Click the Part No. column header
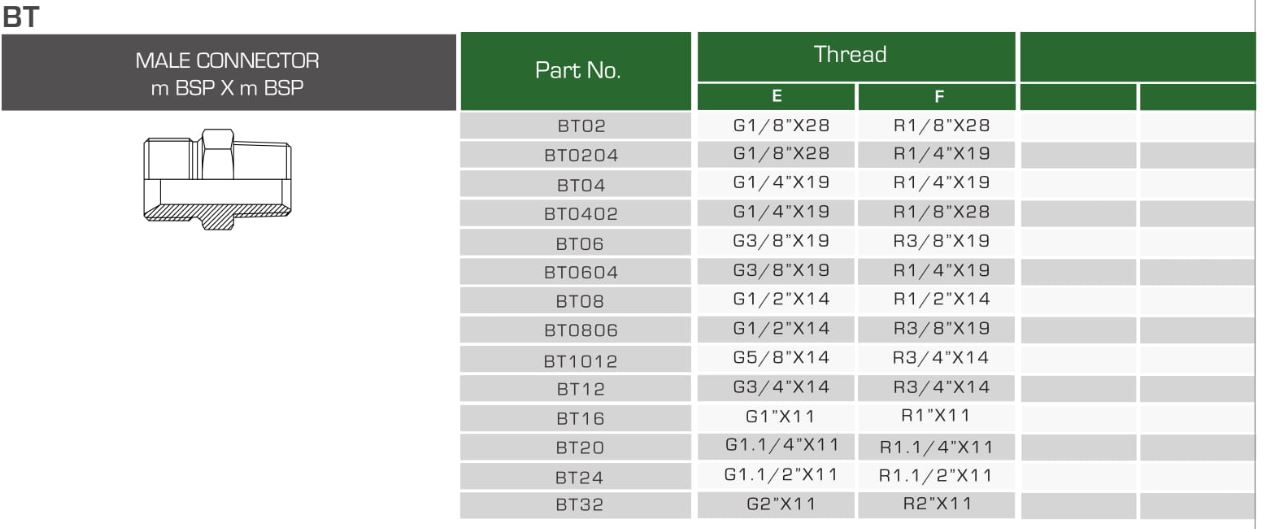 click(577, 71)
